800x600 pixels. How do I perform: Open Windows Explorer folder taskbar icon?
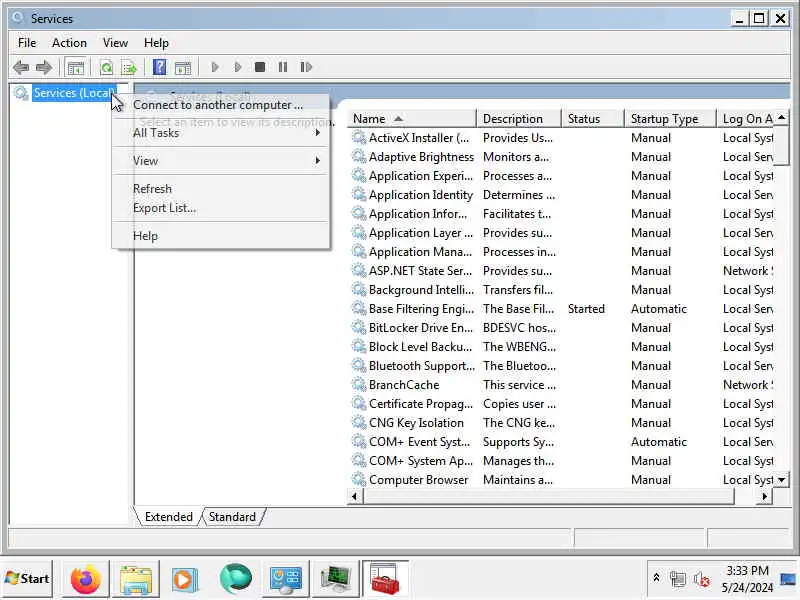pyautogui.click(x=135, y=579)
